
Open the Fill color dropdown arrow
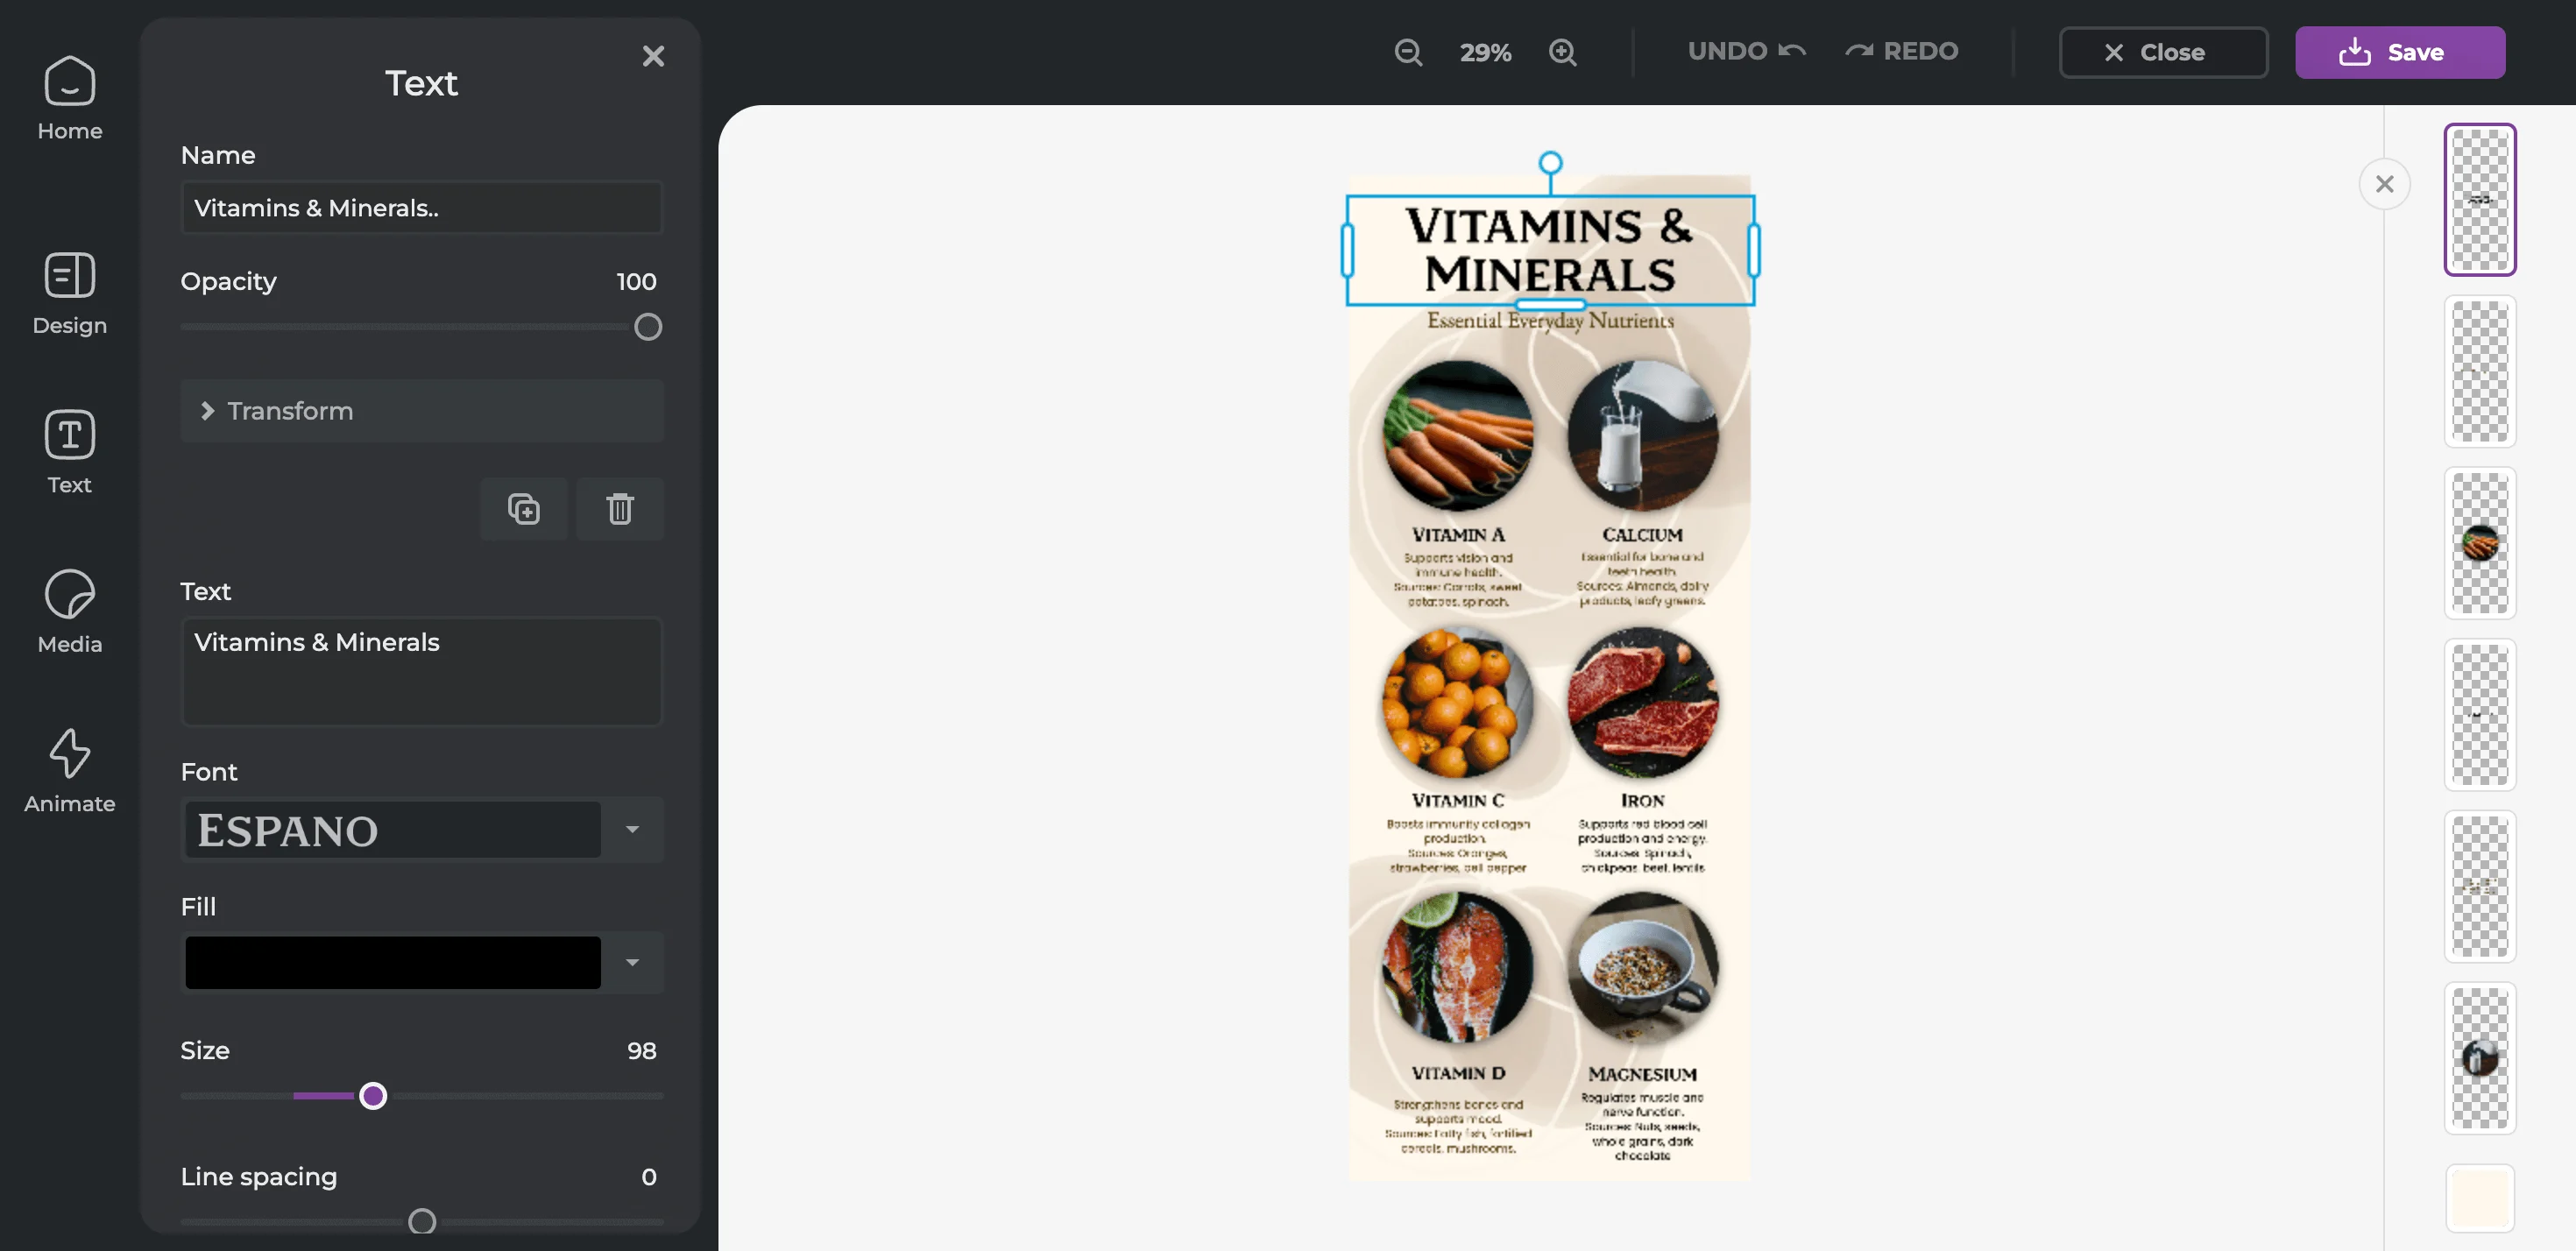(x=632, y=962)
